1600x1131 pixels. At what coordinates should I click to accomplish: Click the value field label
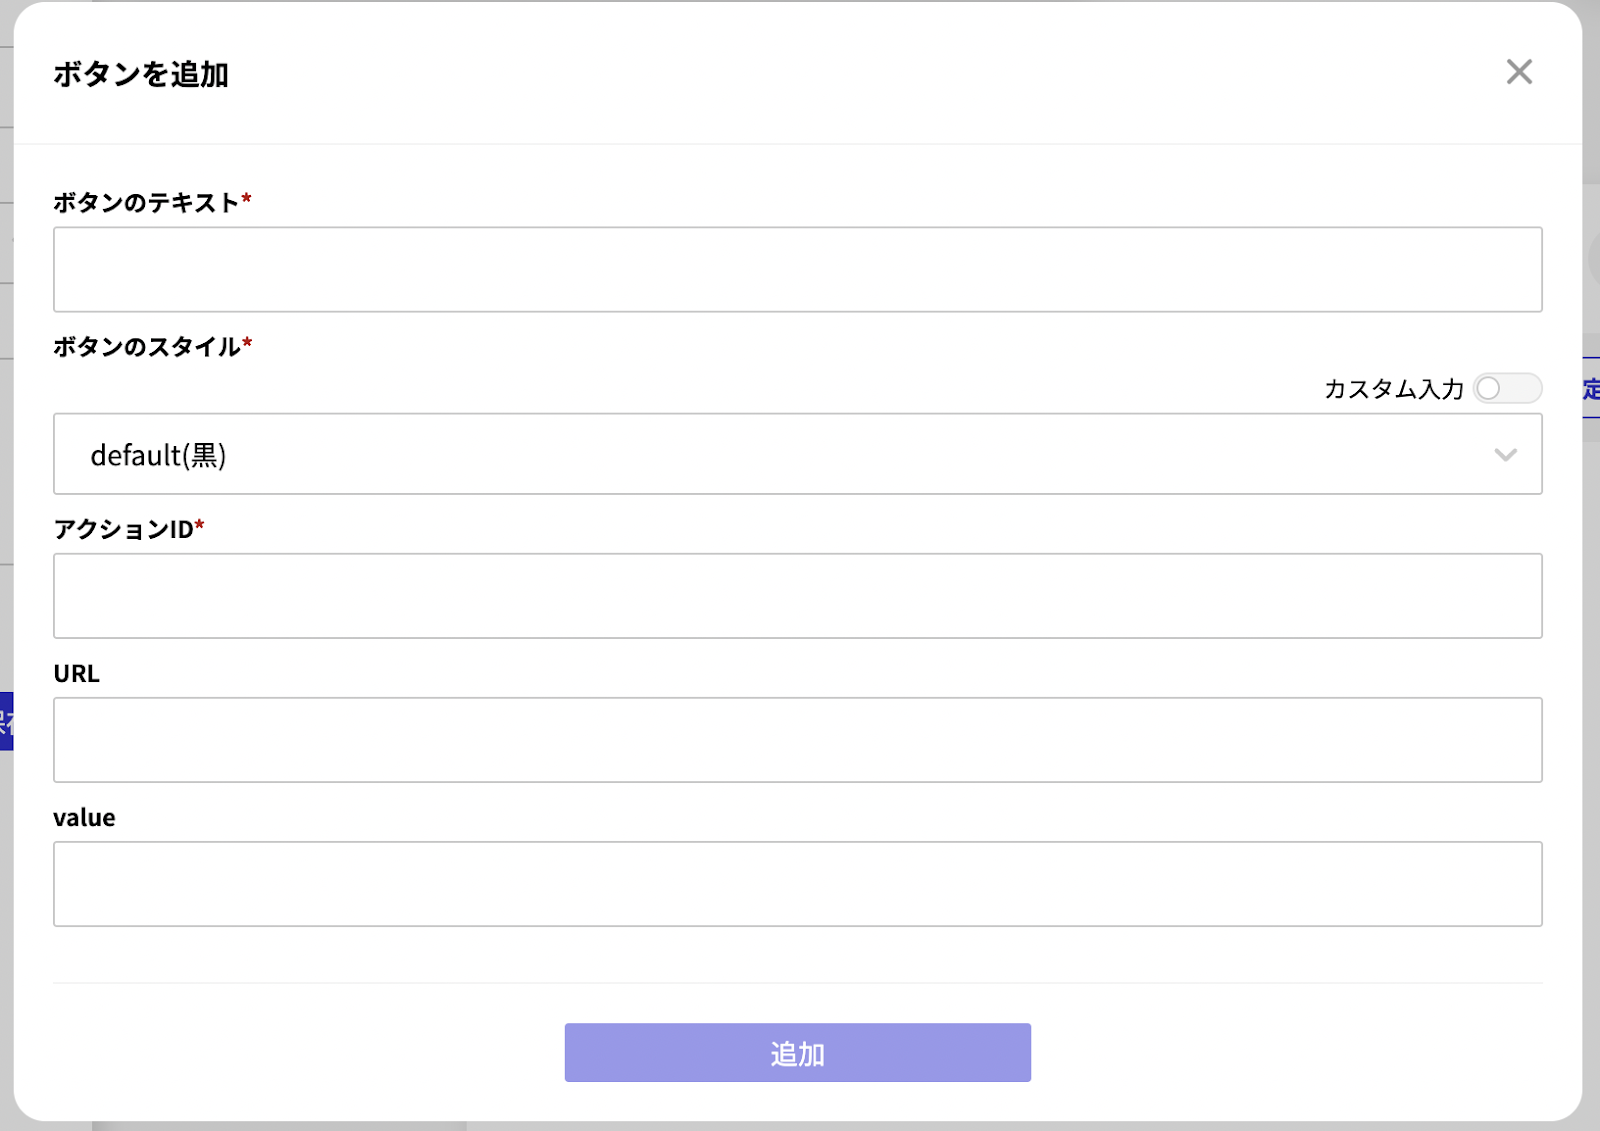84,818
